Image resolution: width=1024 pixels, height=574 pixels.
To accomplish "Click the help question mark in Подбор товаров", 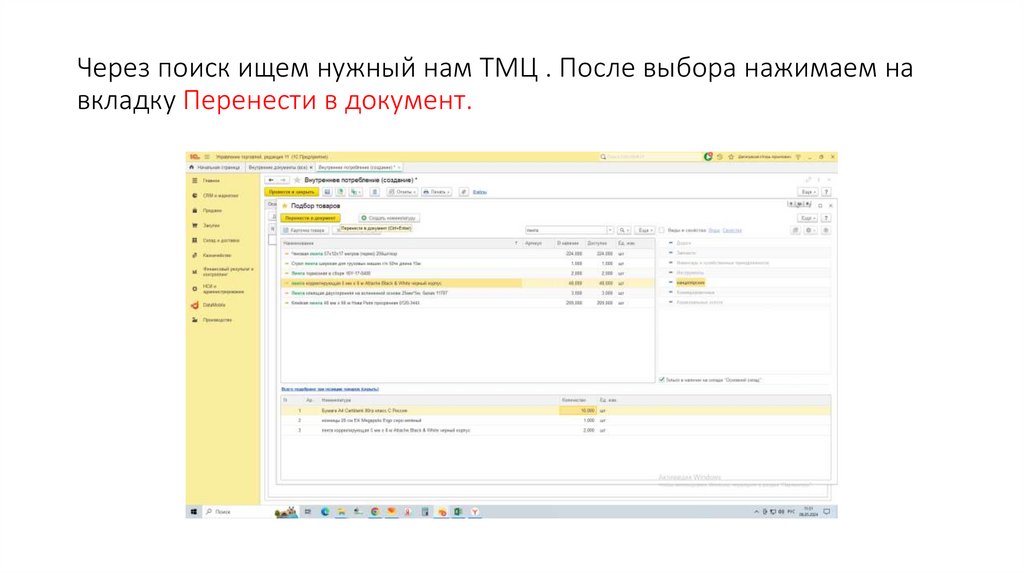I will (826, 218).
